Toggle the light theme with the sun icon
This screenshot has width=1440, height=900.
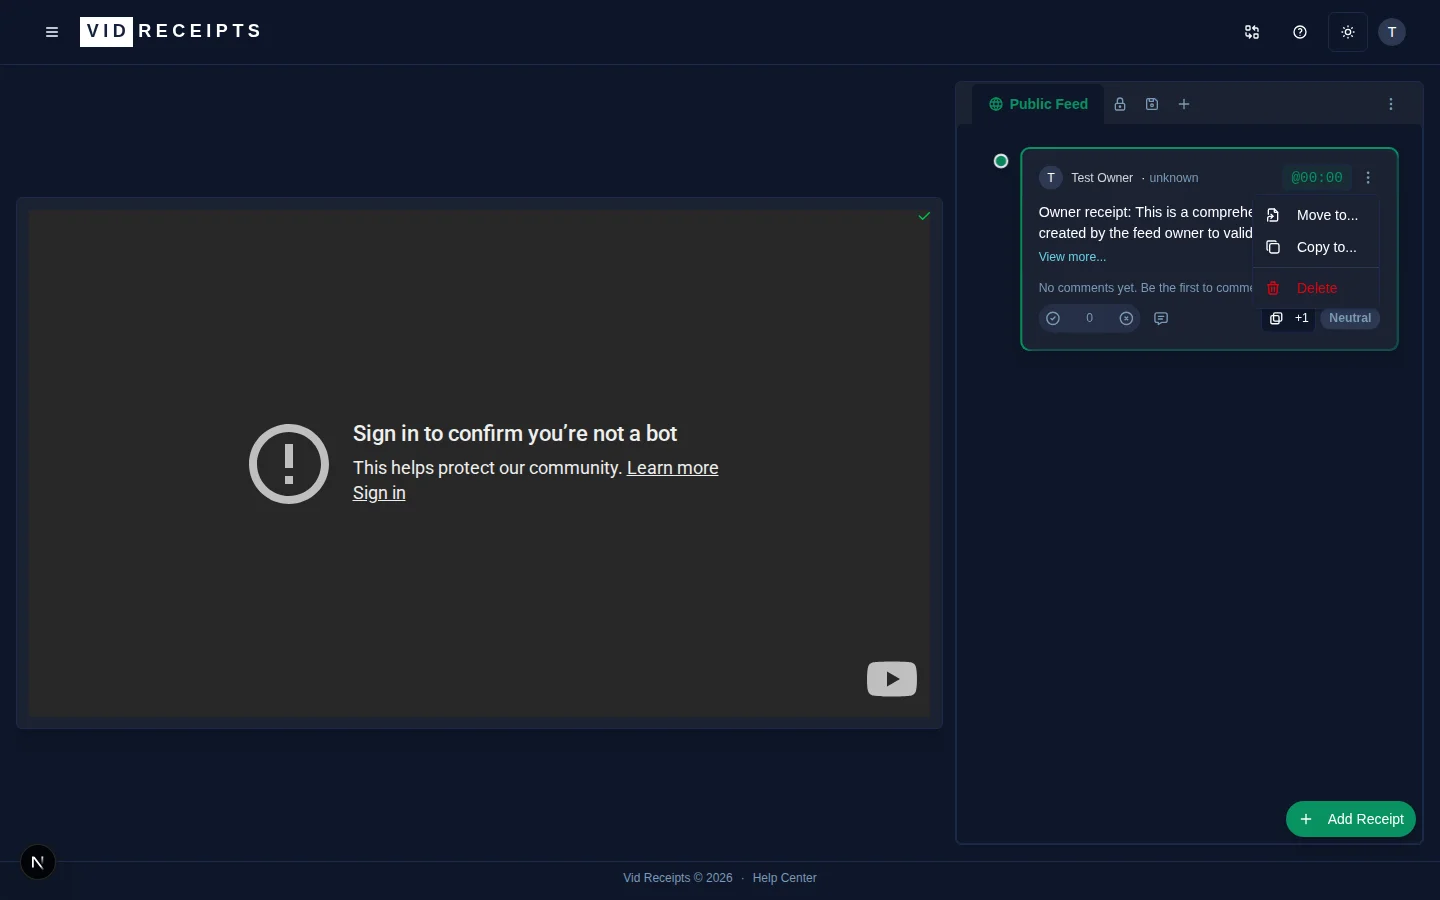[1347, 32]
